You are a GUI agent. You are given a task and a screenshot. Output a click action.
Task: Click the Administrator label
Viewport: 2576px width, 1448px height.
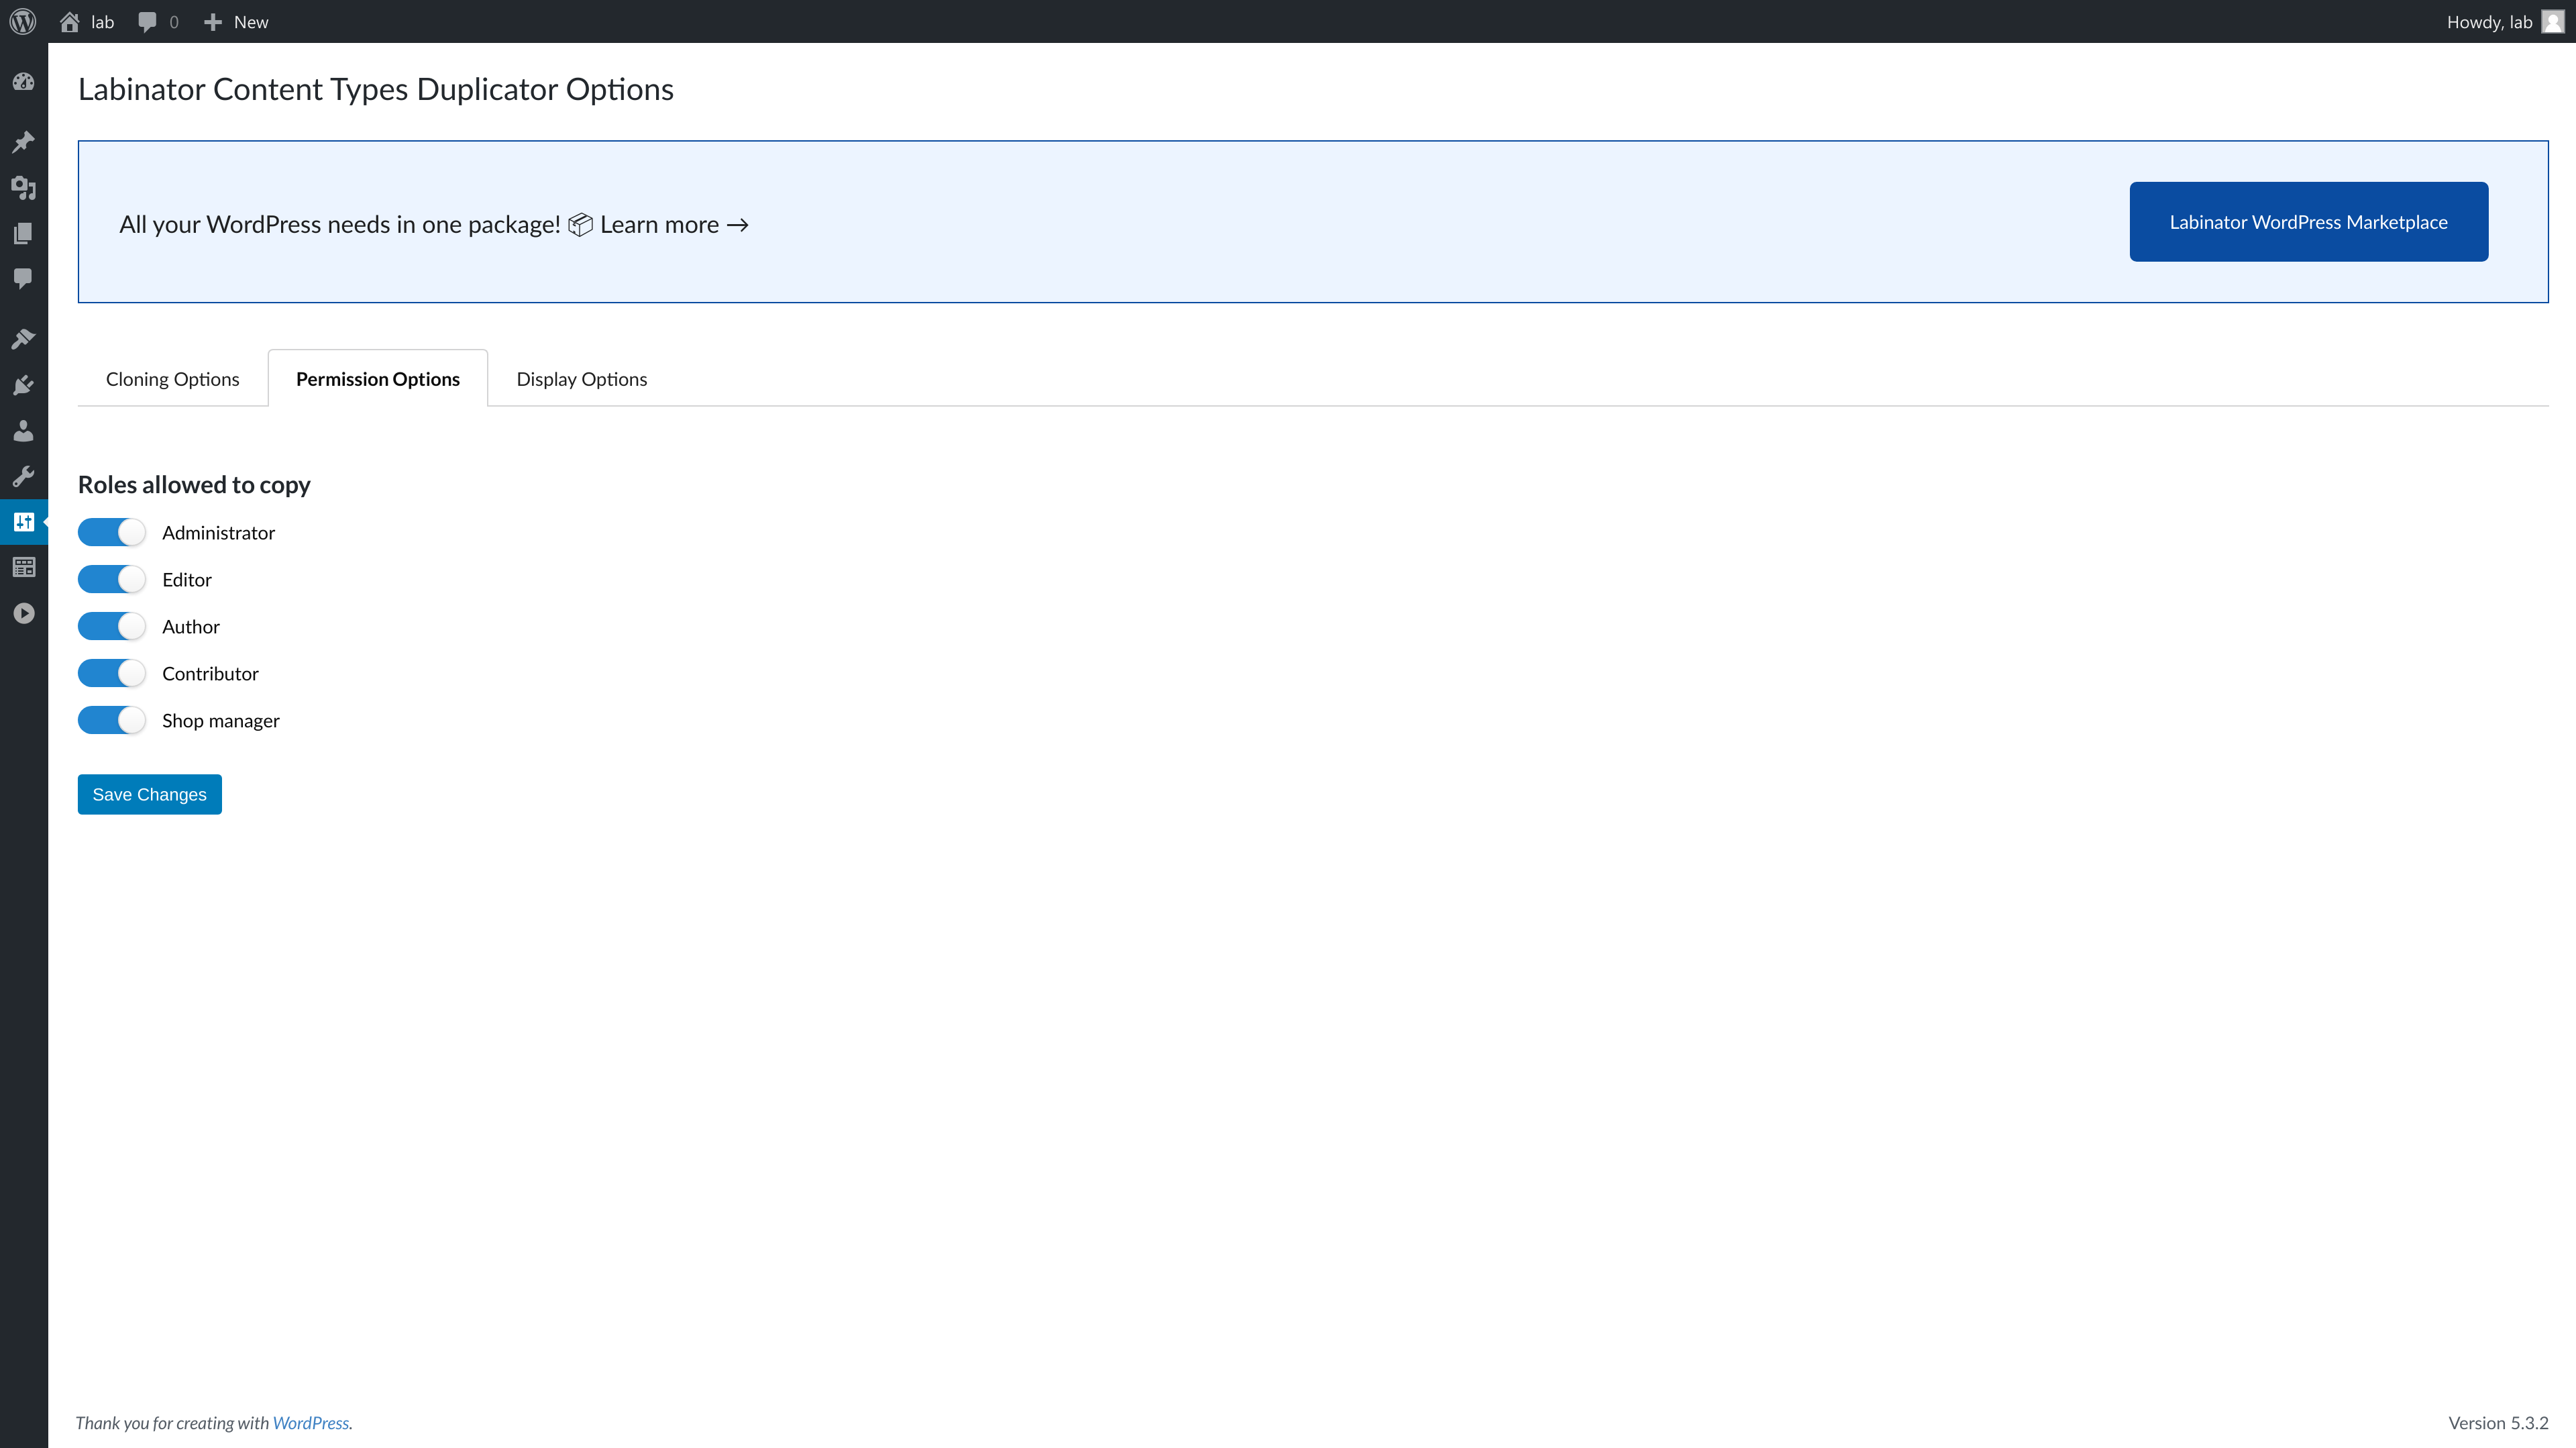pos(218,532)
